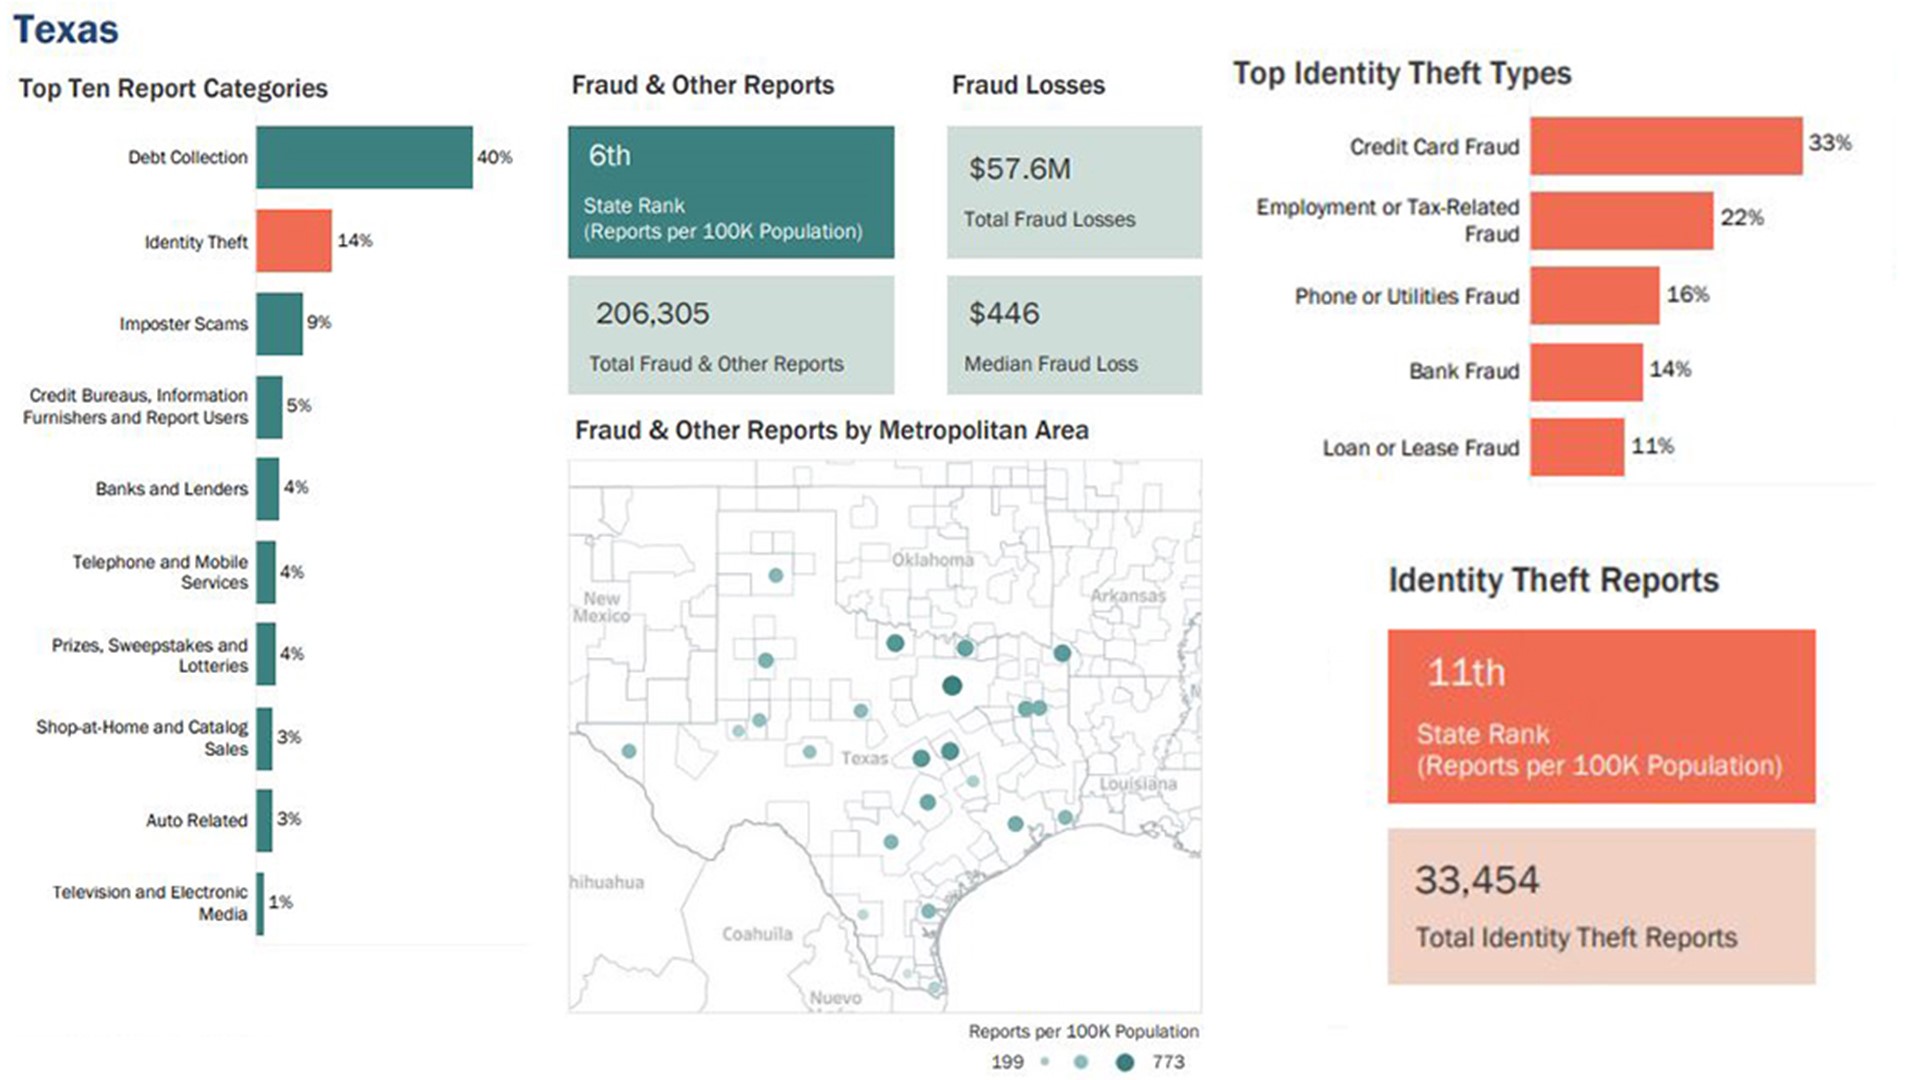Click the Reports per 100K Population legend
Image resolution: width=1920 pixels, height=1080 pixels.
[1083, 1031]
